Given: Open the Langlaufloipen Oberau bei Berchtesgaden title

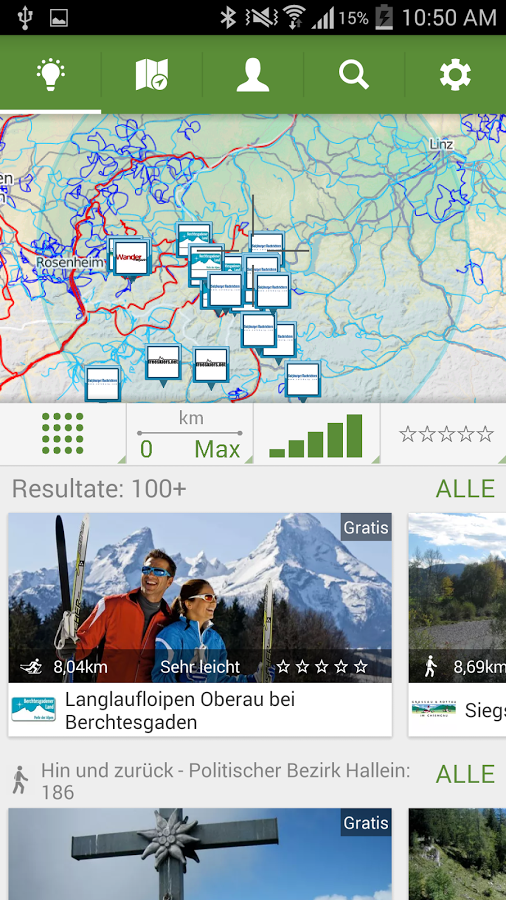Looking at the screenshot, I should [180, 711].
